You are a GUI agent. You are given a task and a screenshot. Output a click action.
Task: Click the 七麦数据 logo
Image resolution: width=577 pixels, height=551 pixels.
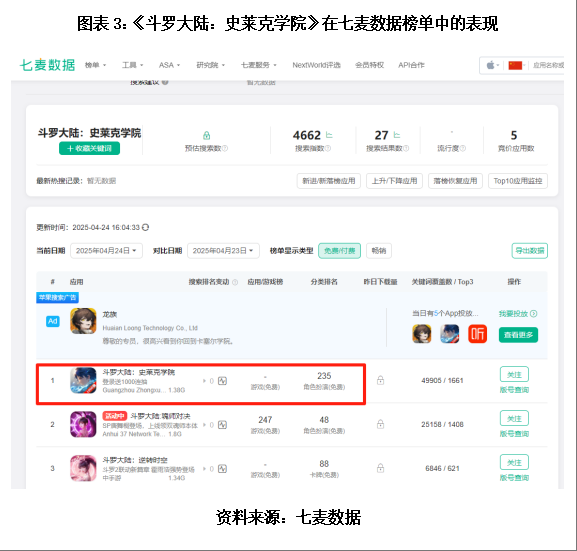coord(47,65)
